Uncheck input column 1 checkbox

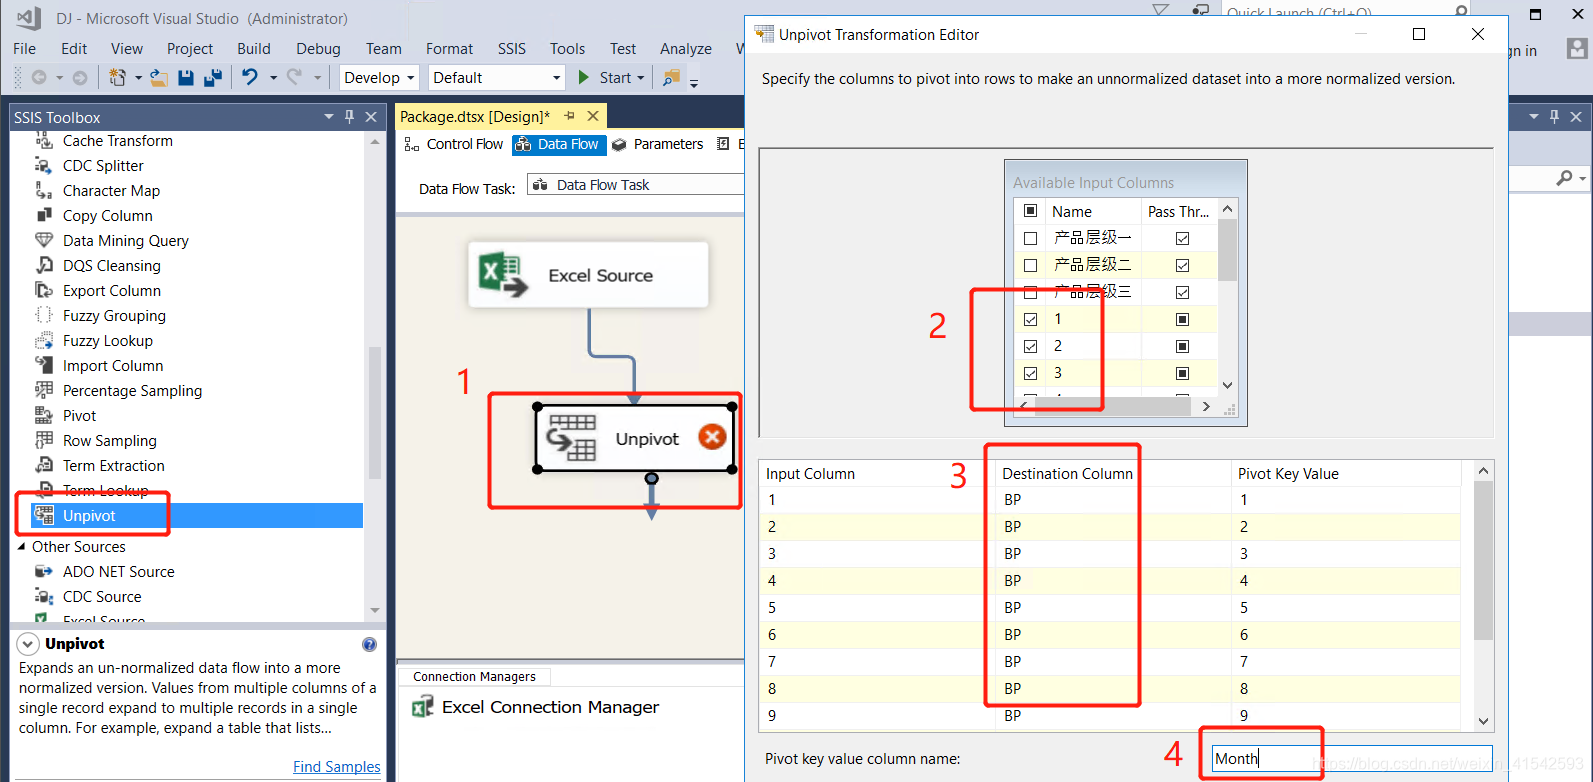click(1030, 319)
